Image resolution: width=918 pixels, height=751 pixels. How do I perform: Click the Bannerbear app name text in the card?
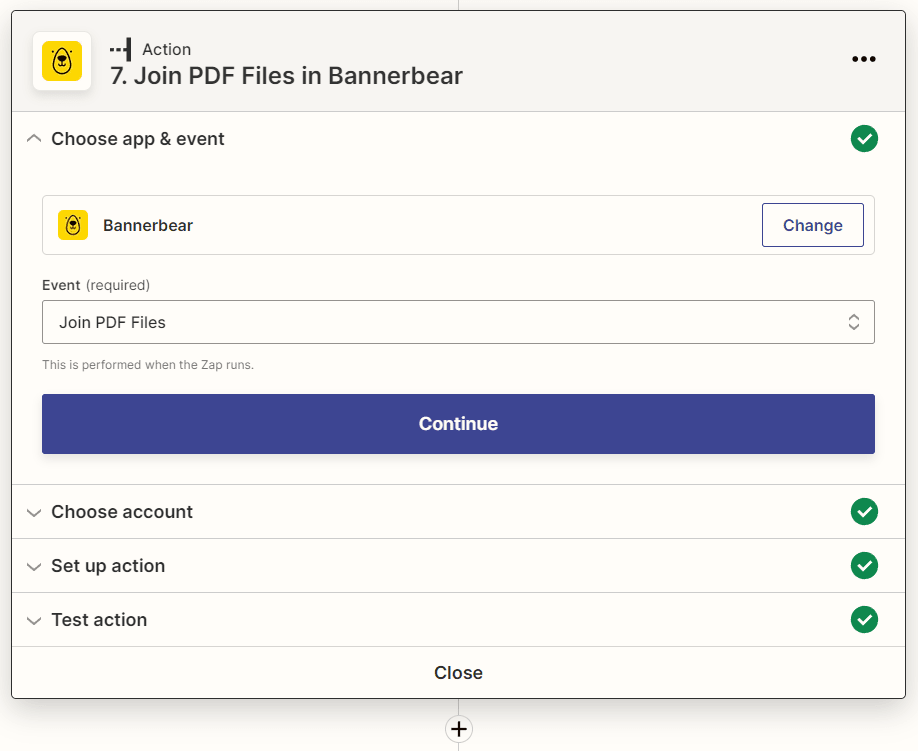147,225
